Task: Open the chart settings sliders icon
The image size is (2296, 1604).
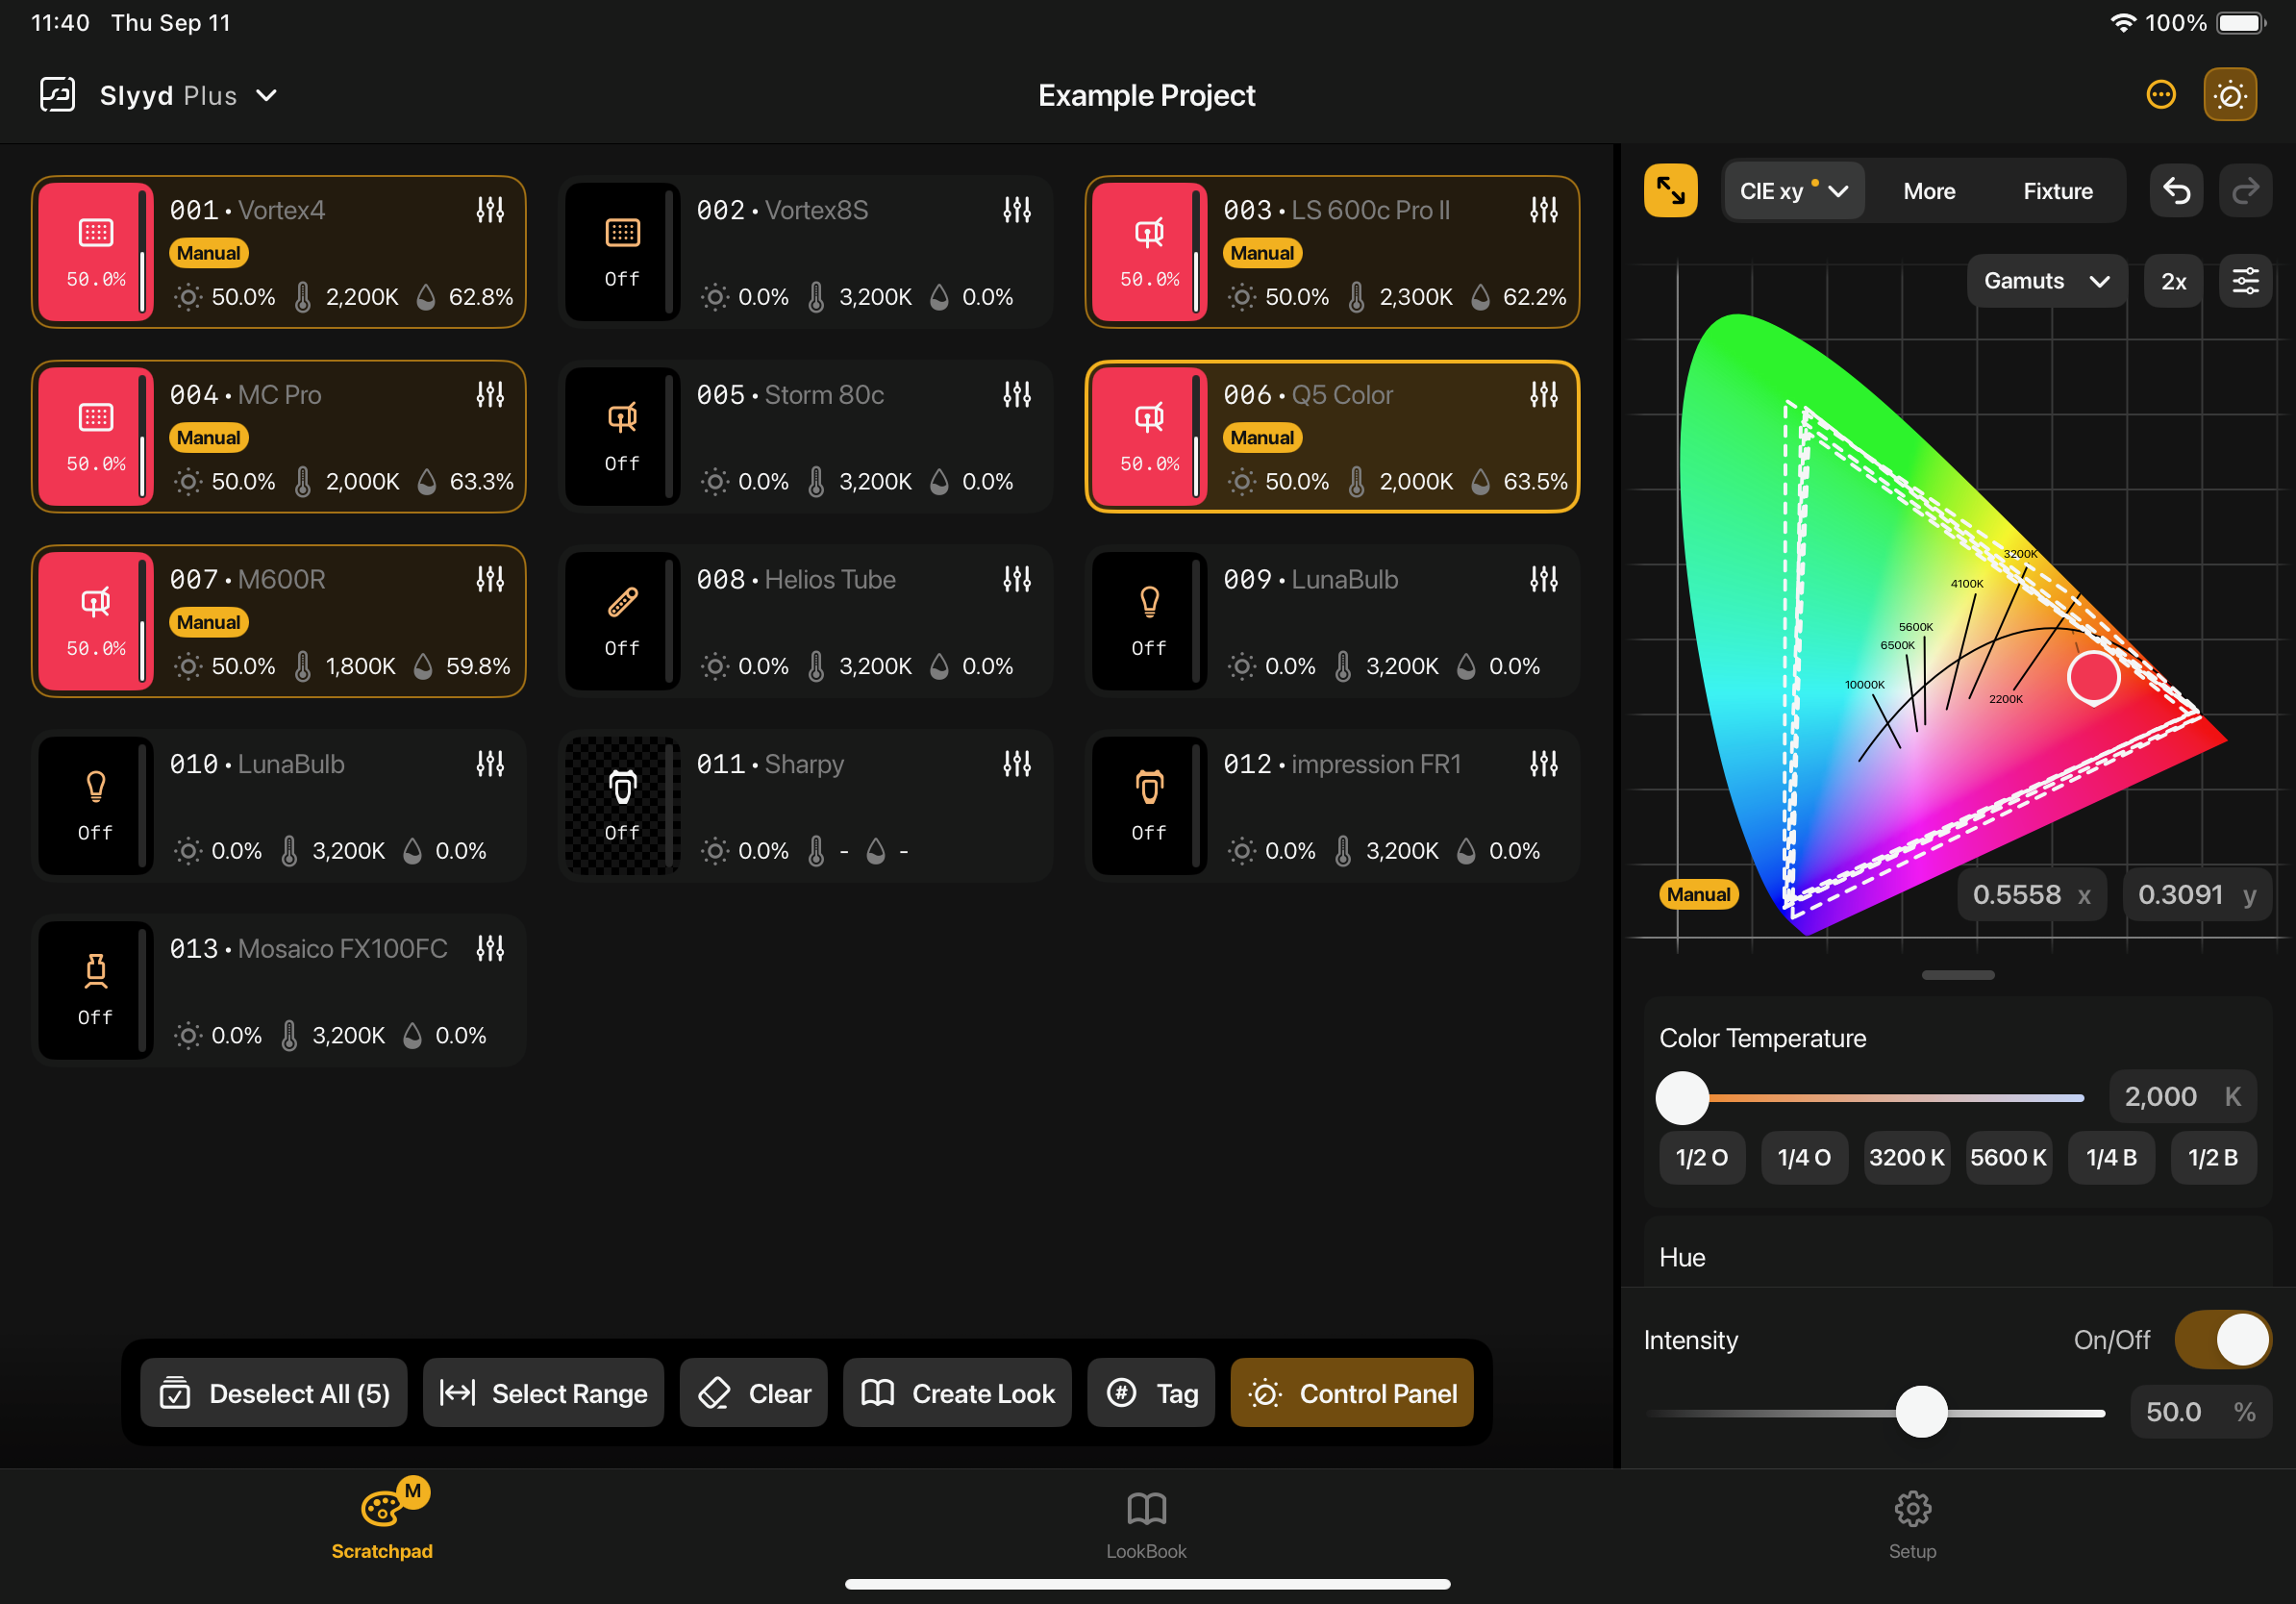Action: [x=2245, y=281]
